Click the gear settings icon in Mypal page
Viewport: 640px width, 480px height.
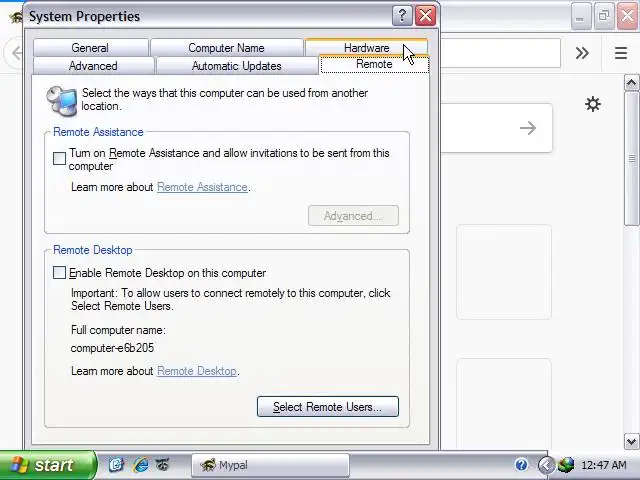point(593,104)
